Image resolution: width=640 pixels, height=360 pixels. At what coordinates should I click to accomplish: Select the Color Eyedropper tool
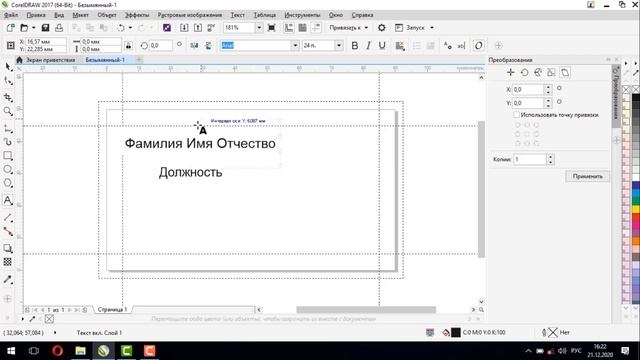8,280
